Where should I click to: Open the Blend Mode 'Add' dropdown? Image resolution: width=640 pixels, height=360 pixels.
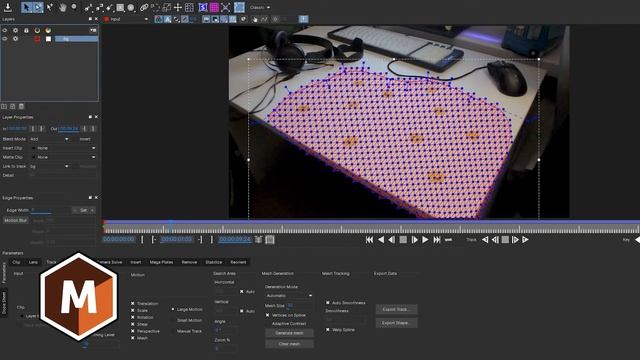(49, 139)
